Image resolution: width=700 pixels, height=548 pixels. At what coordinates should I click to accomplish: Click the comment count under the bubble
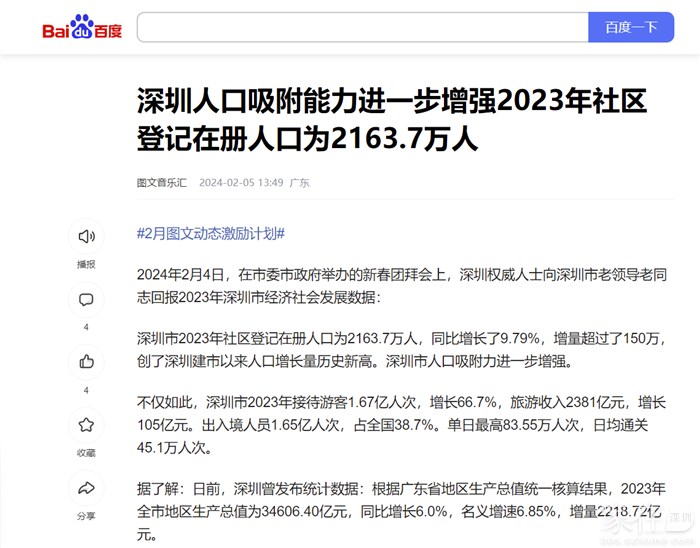click(x=86, y=327)
